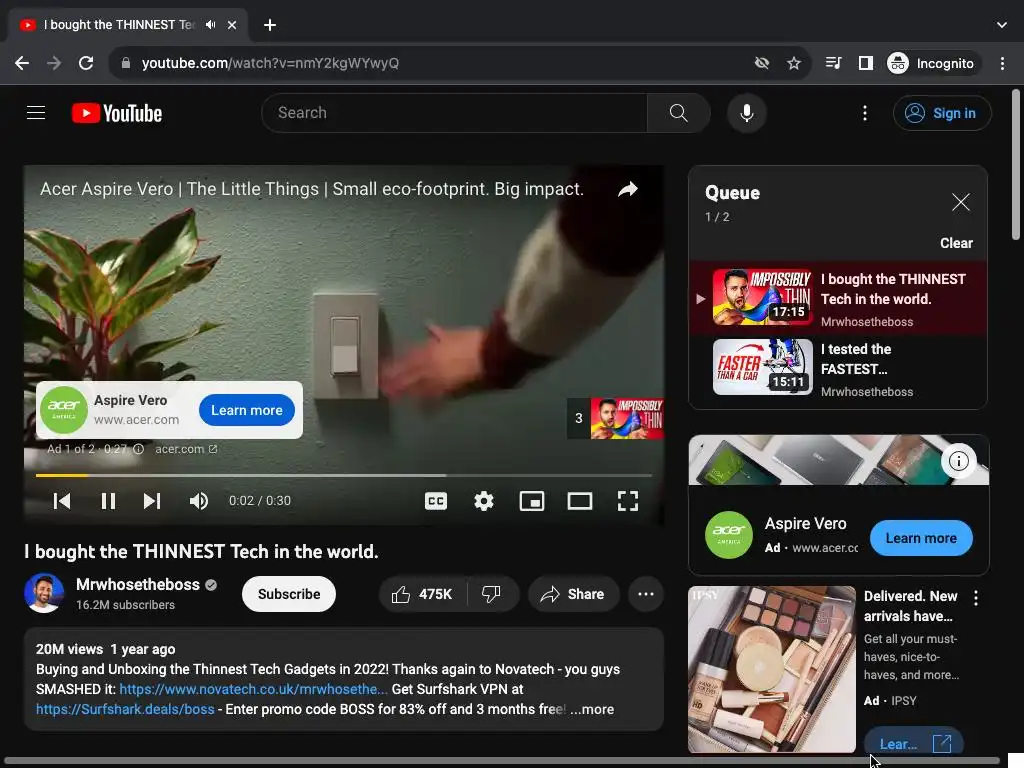Viewport: 1024px width, 768px height.
Task: Open the Acer logo in sidebar ad
Action: (729, 535)
